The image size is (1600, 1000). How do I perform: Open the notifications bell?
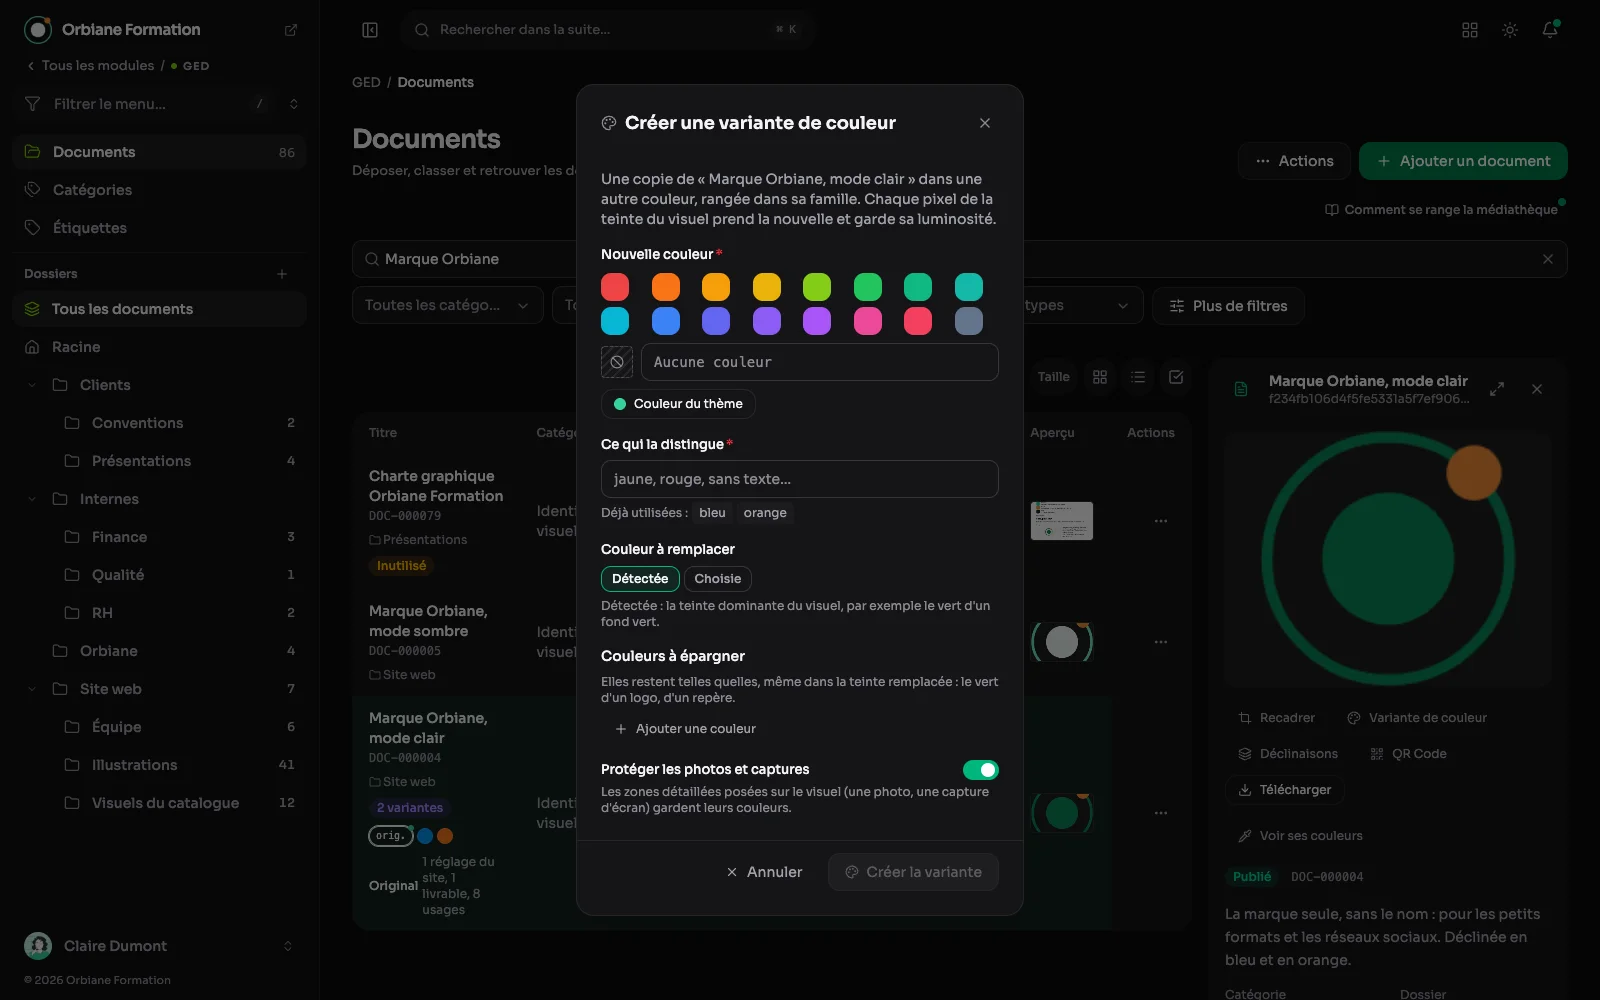[1550, 30]
